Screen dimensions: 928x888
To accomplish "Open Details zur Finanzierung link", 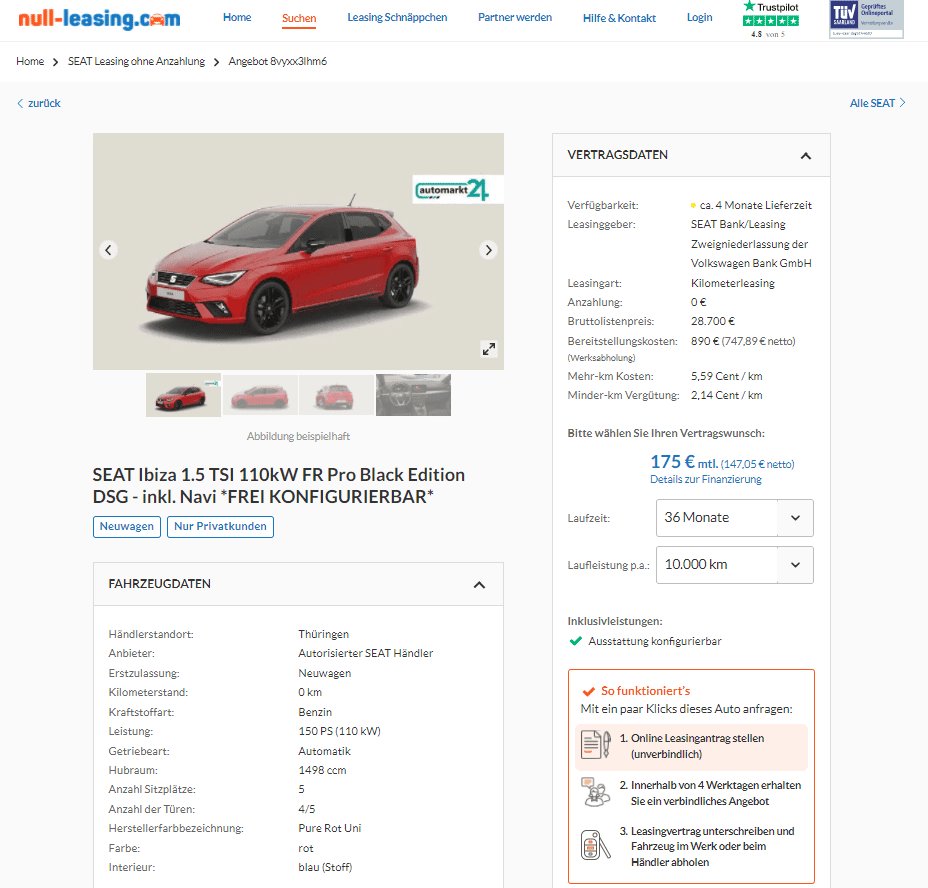I will [x=705, y=480].
